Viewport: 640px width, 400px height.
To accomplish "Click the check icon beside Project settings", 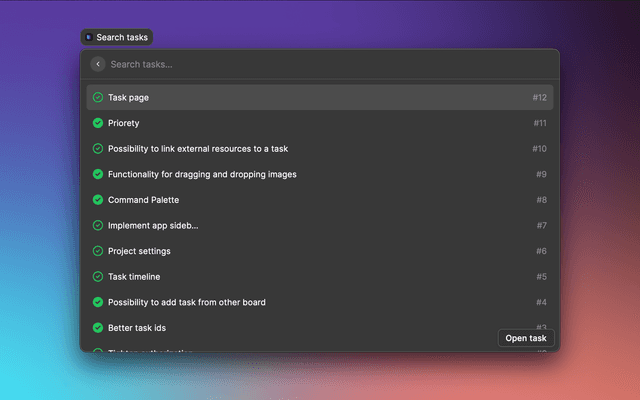I will click(x=98, y=251).
